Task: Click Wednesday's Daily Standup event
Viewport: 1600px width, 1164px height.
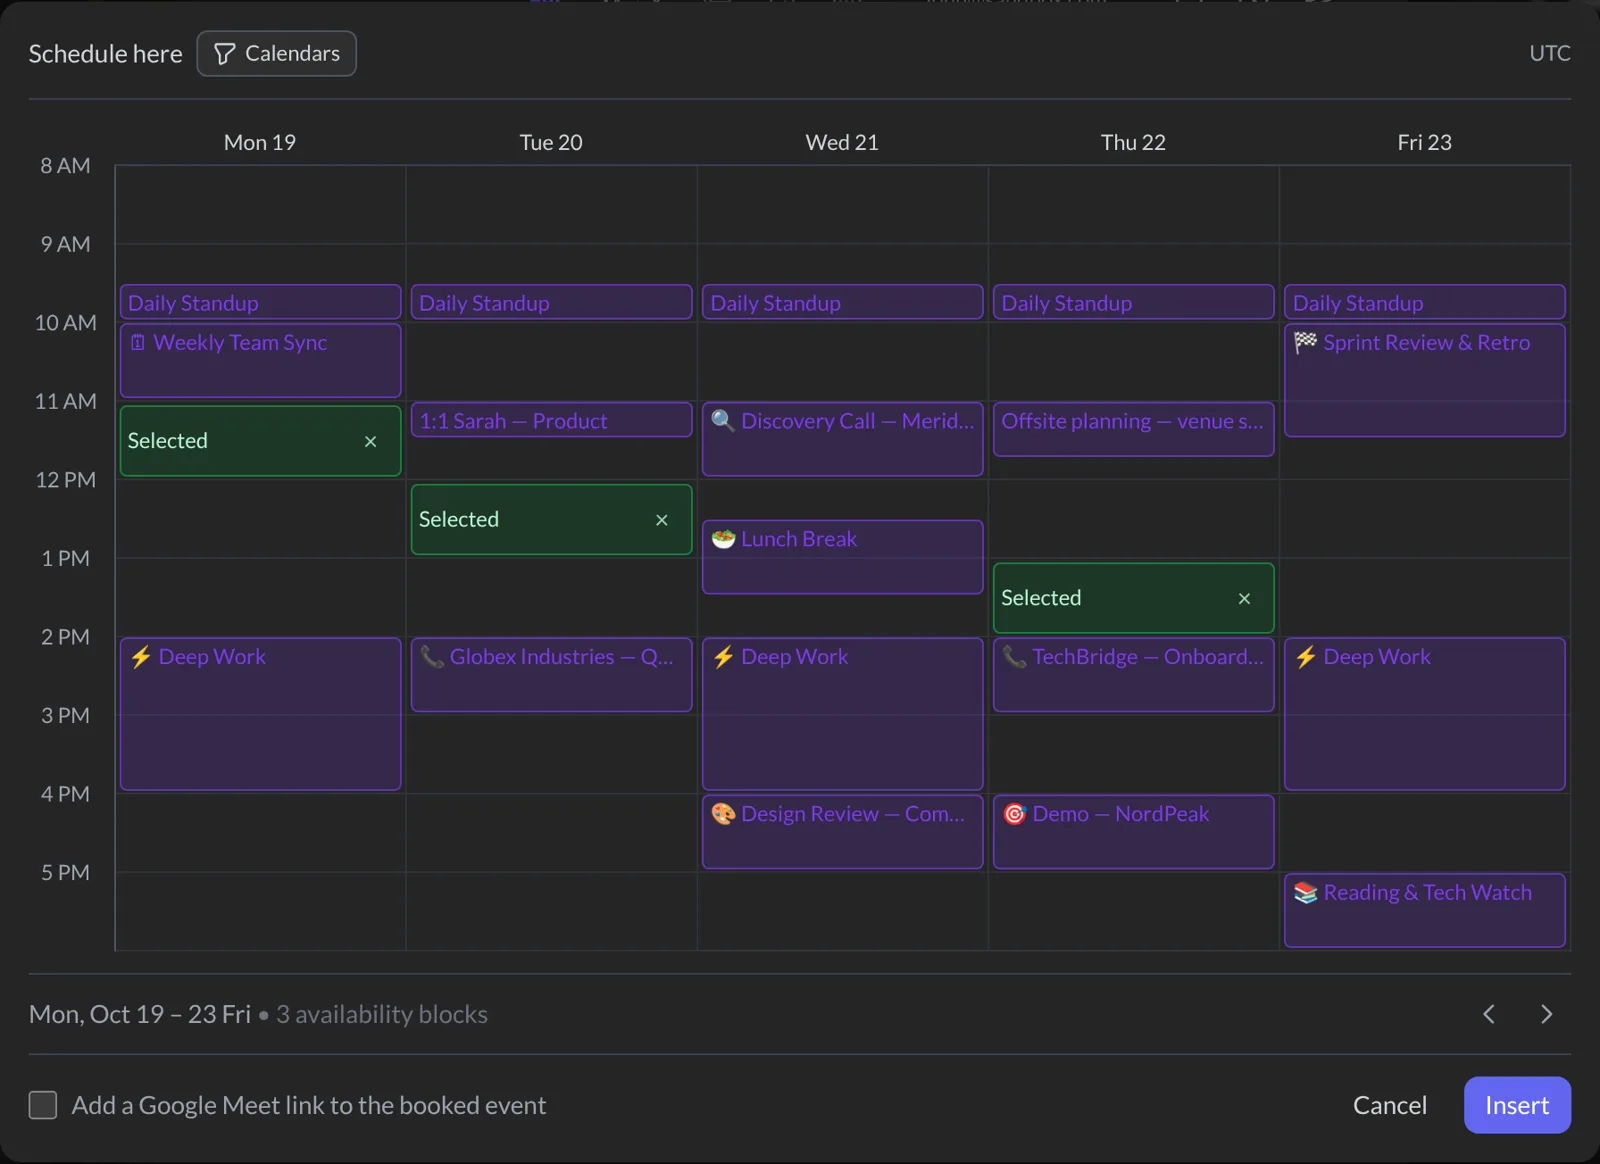Action: coord(842,302)
